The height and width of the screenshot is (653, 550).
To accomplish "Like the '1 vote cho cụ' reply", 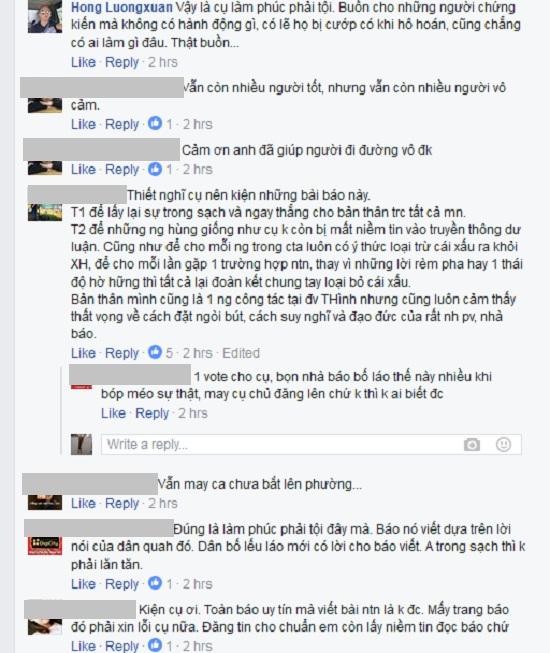I will 113,413.
